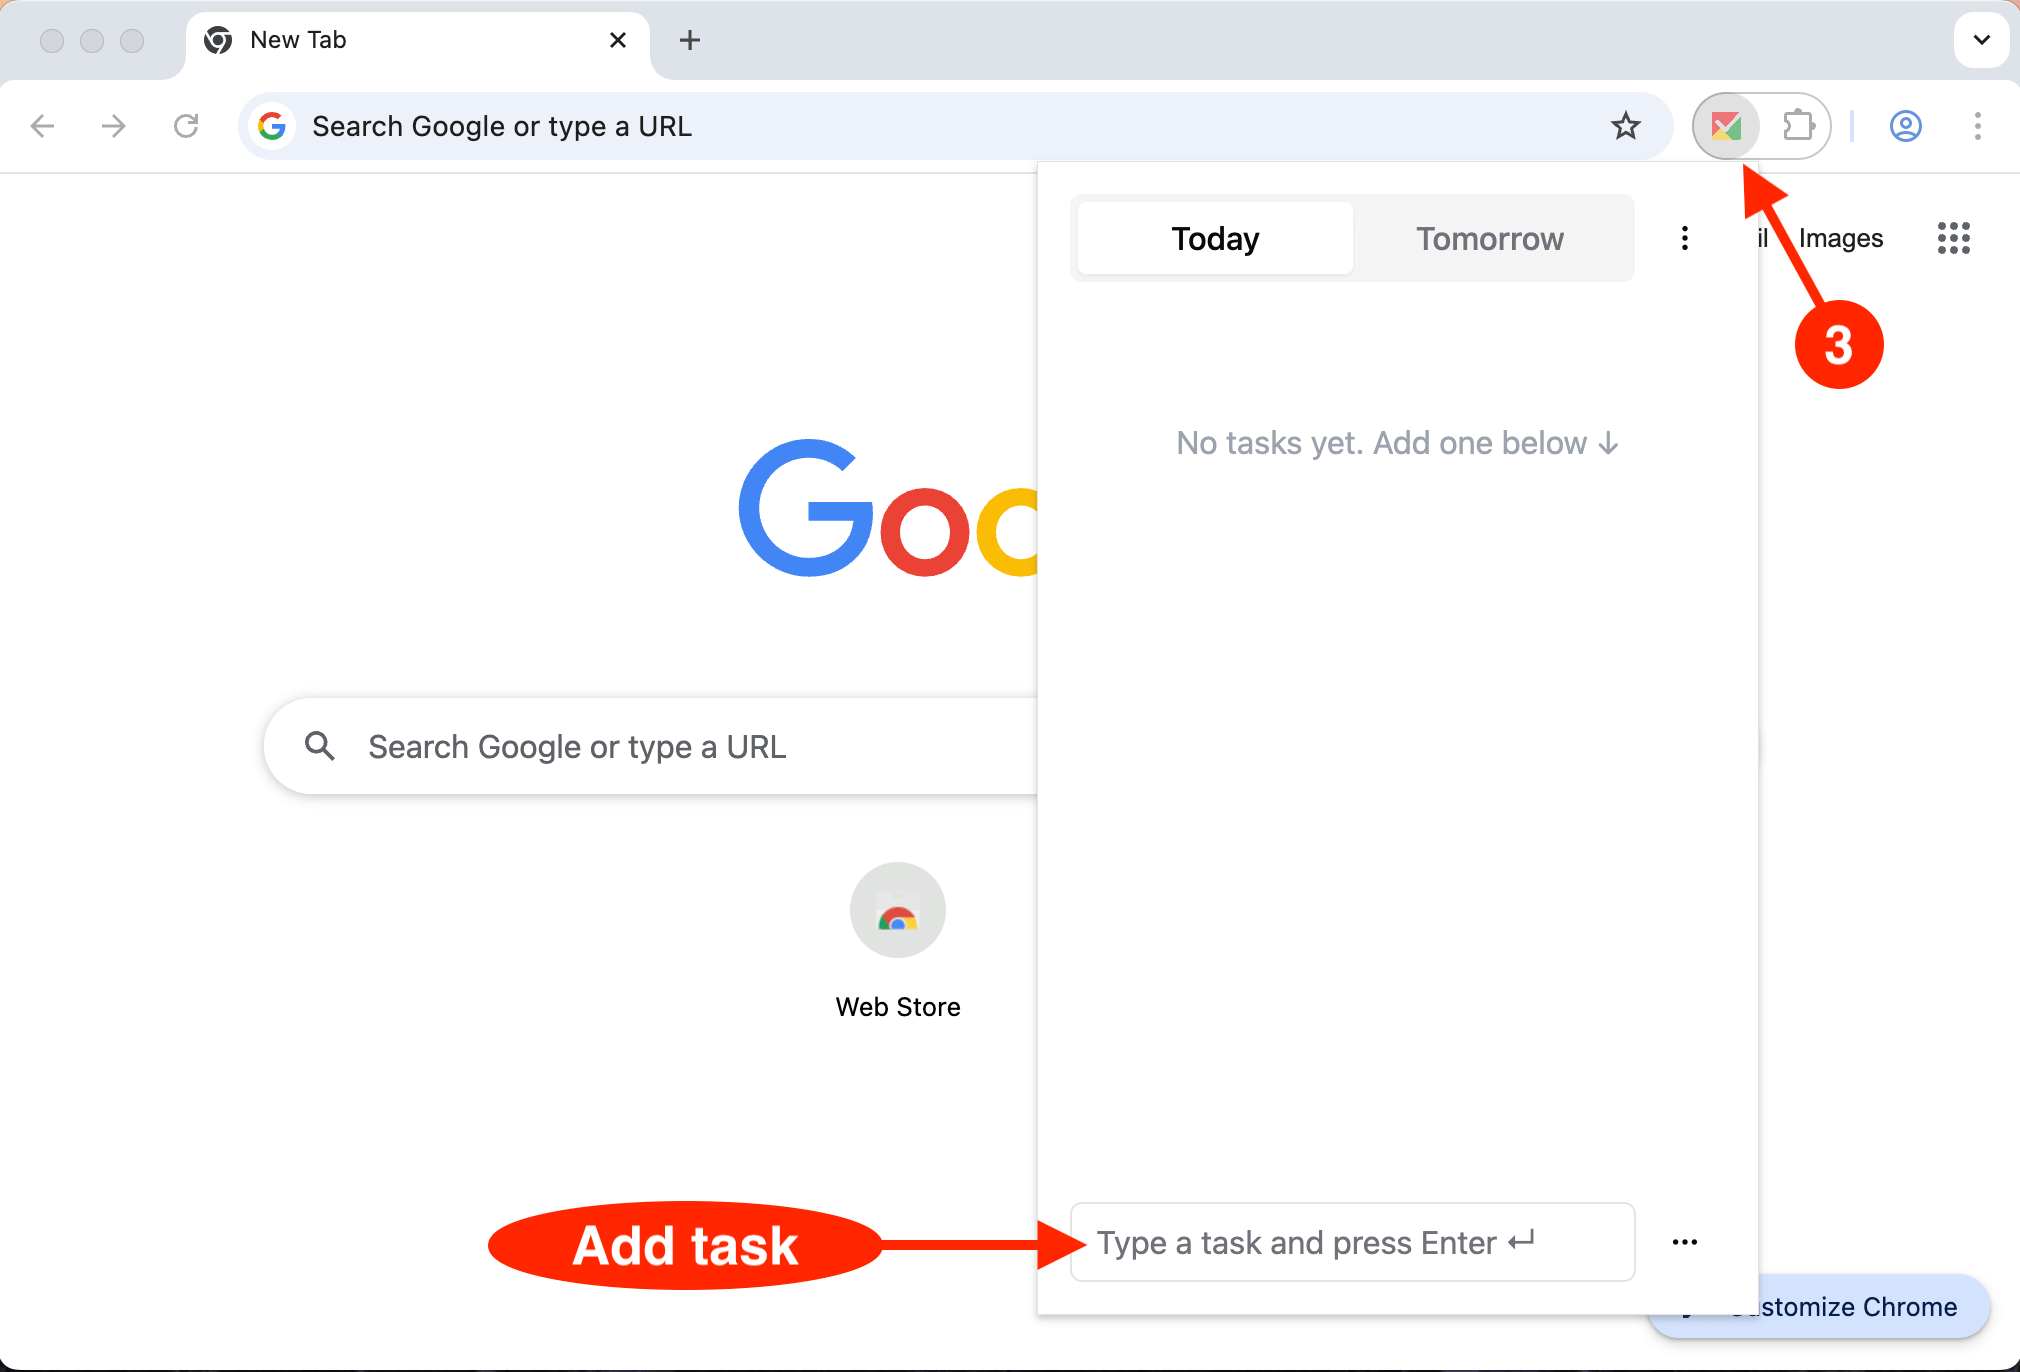Open the task extension popup icon
This screenshot has width=2020, height=1372.
[1728, 126]
